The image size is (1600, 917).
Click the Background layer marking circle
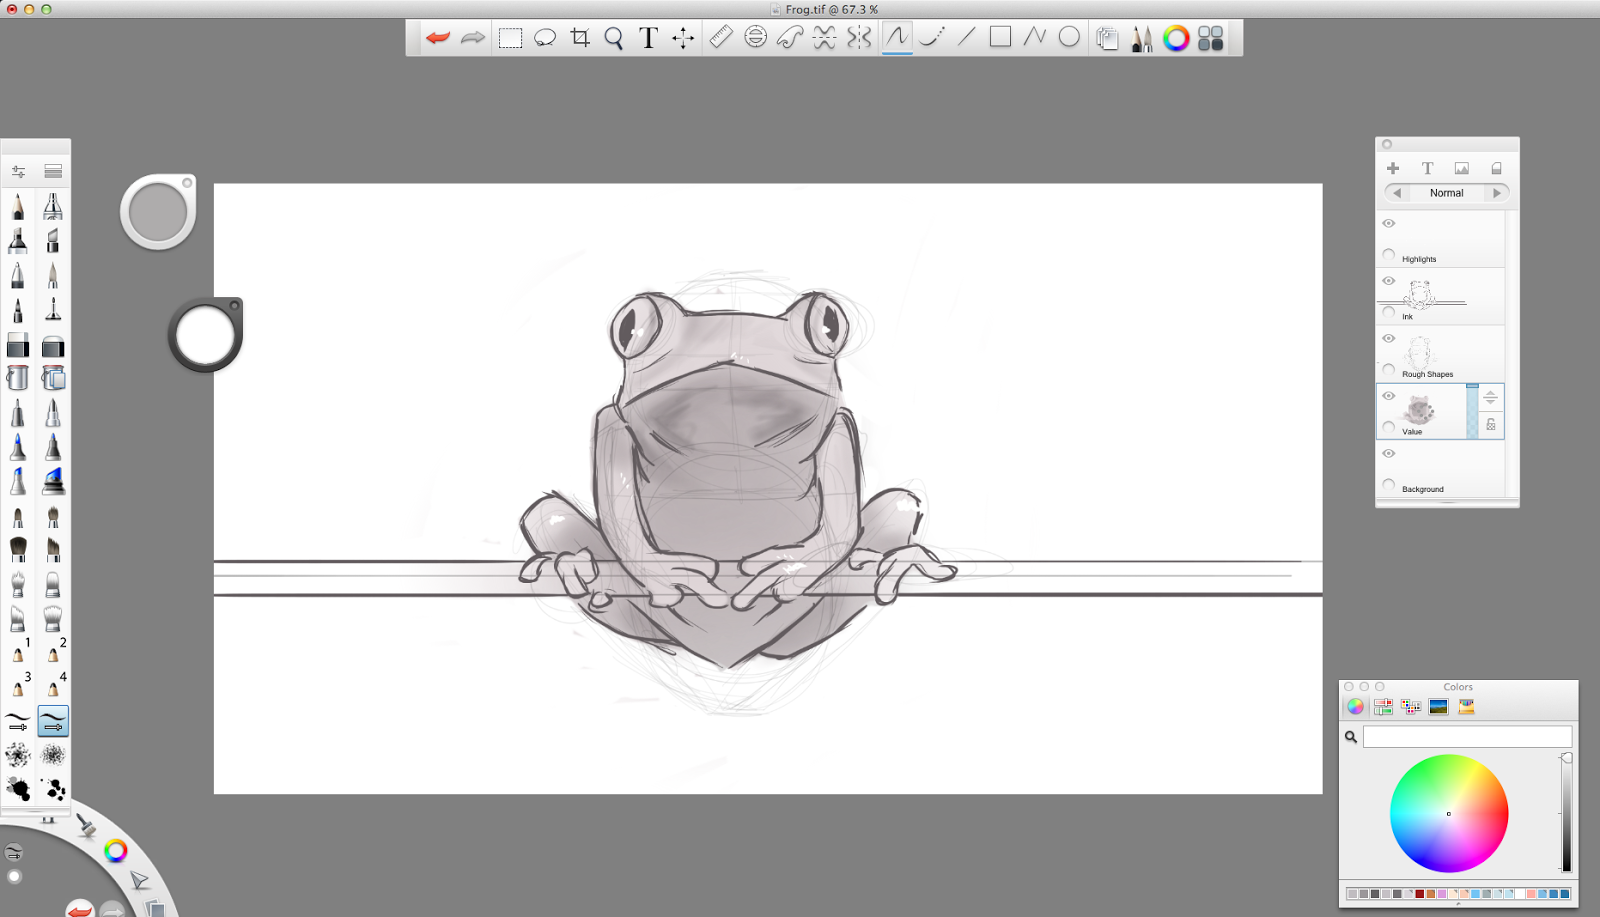pos(1389,485)
